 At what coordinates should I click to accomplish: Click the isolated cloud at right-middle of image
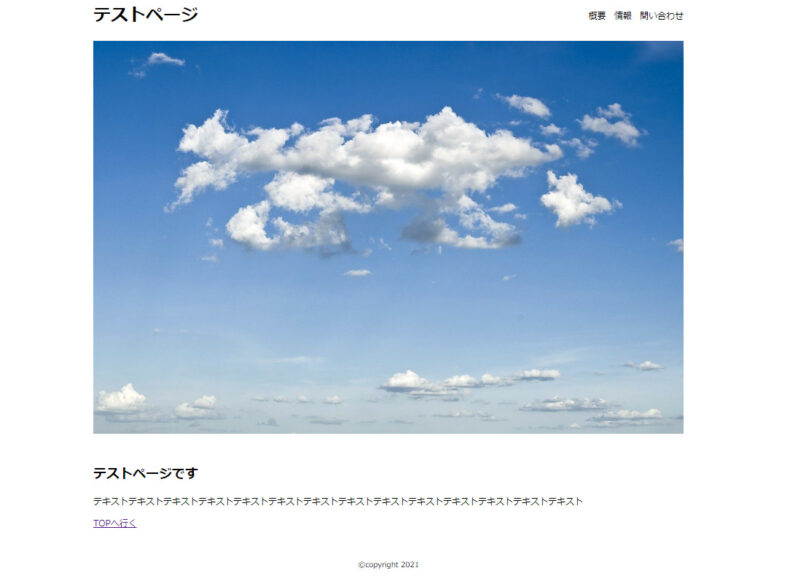(x=575, y=200)
